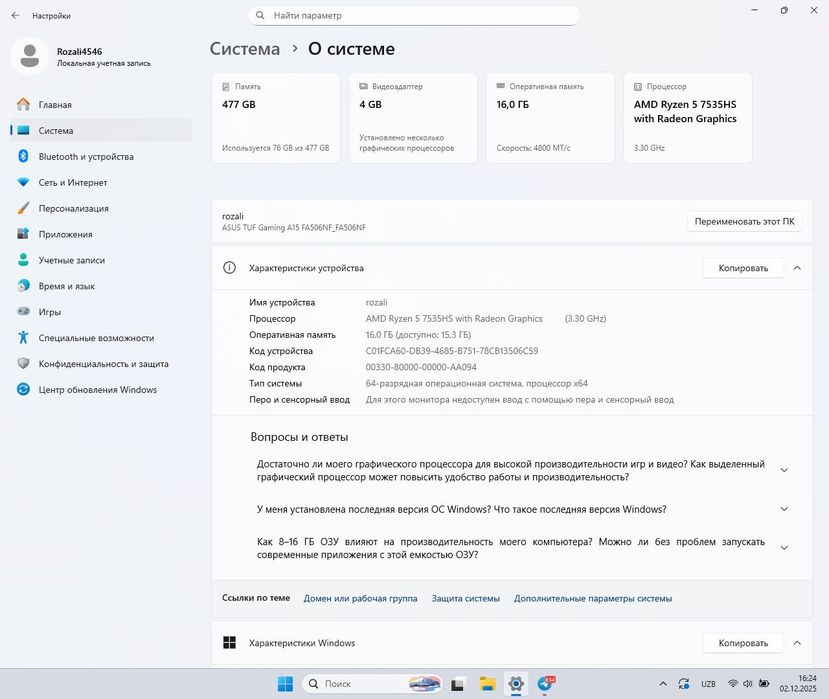Screen dimensions: 829x699
Task: Select Bluetooth и устройства in the sidebar
Action: 100,156
